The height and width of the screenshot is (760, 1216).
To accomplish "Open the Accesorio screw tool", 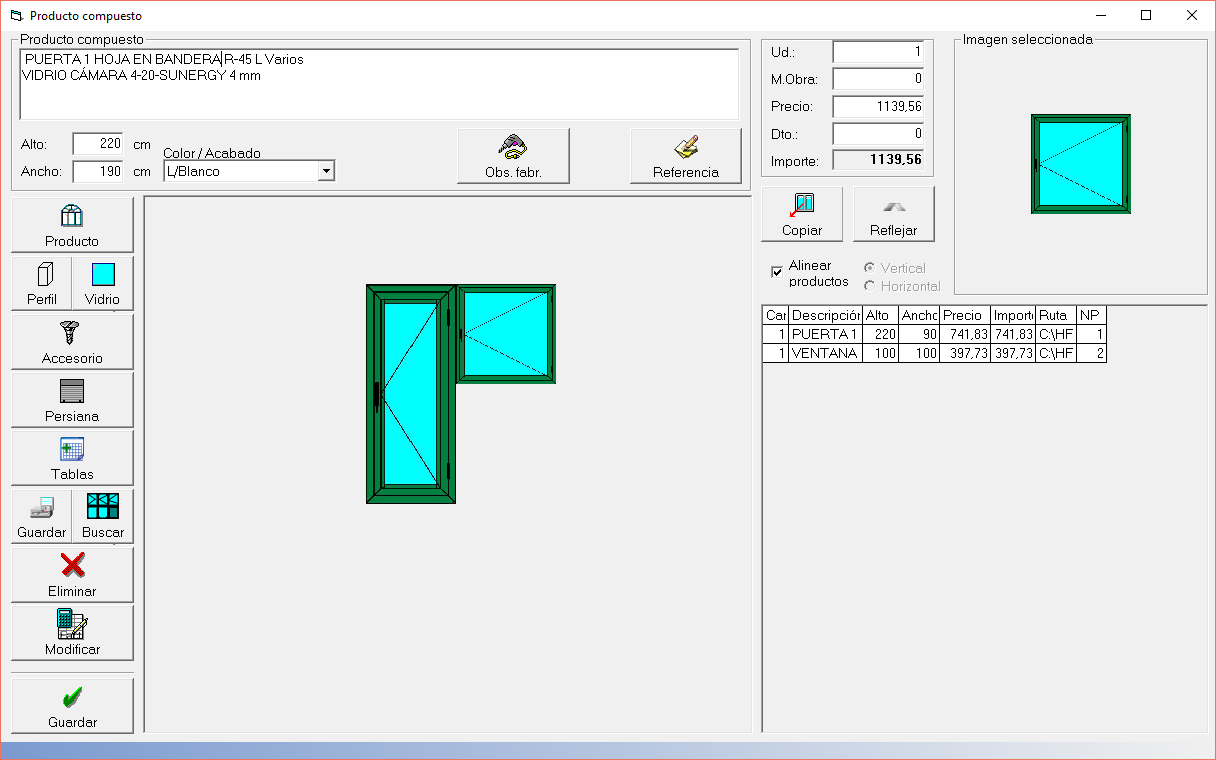I will [x=72, y=341].
